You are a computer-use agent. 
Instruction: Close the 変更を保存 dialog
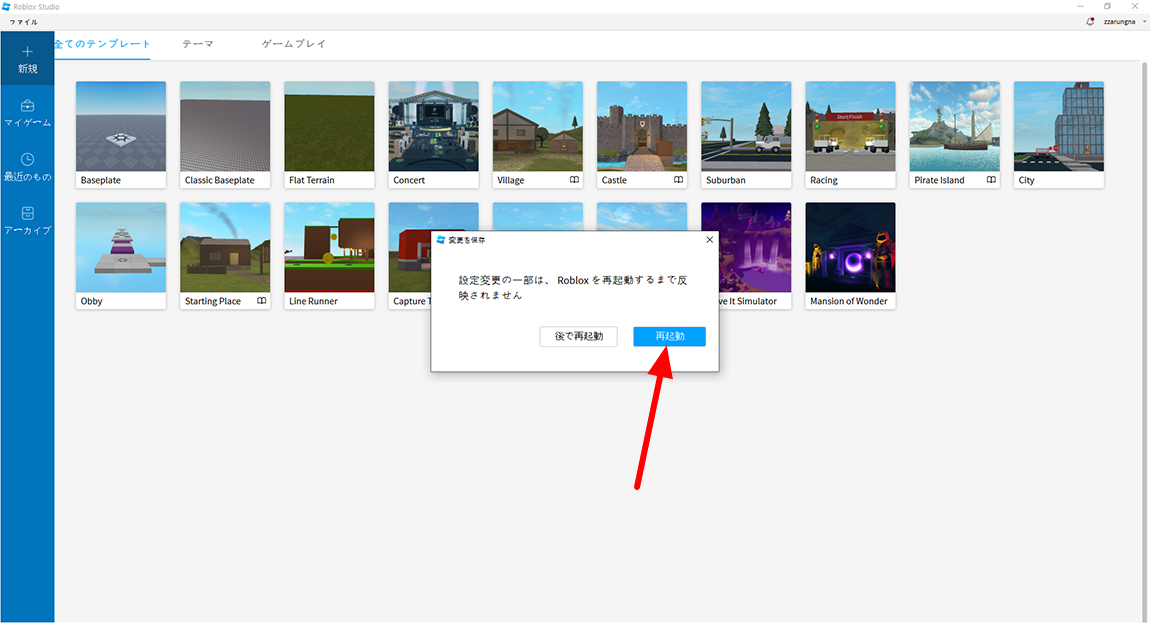click(710, 239)
